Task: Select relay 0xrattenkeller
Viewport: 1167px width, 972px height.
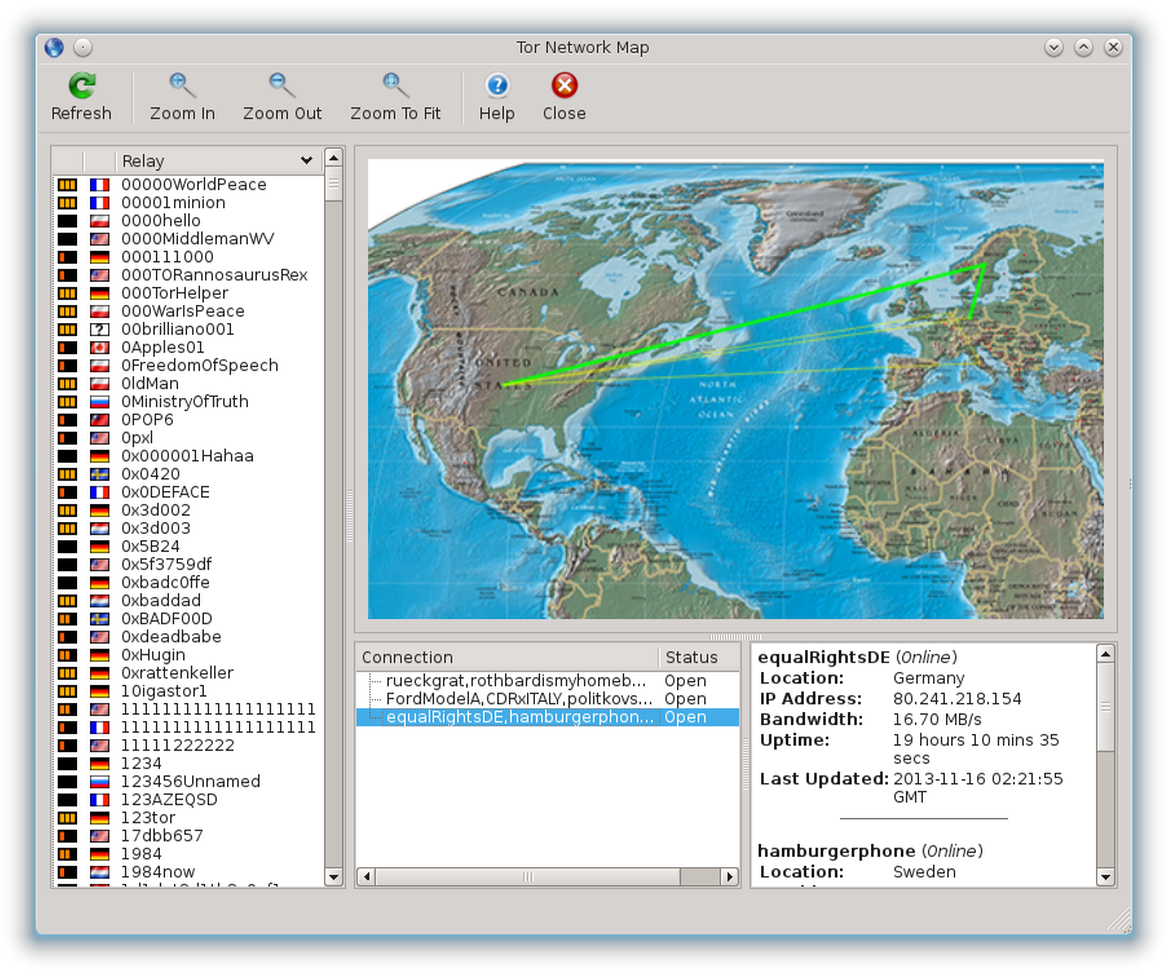Action: [177, 673]
